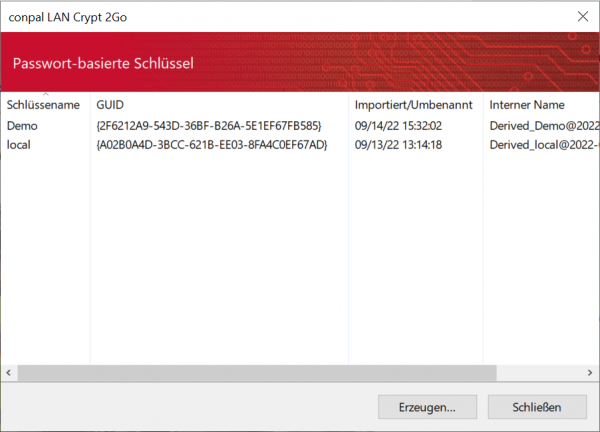Screen dimensions: 600x432
Task: Click the Derived_local@2022 internal name
Action: pos(544,145)
